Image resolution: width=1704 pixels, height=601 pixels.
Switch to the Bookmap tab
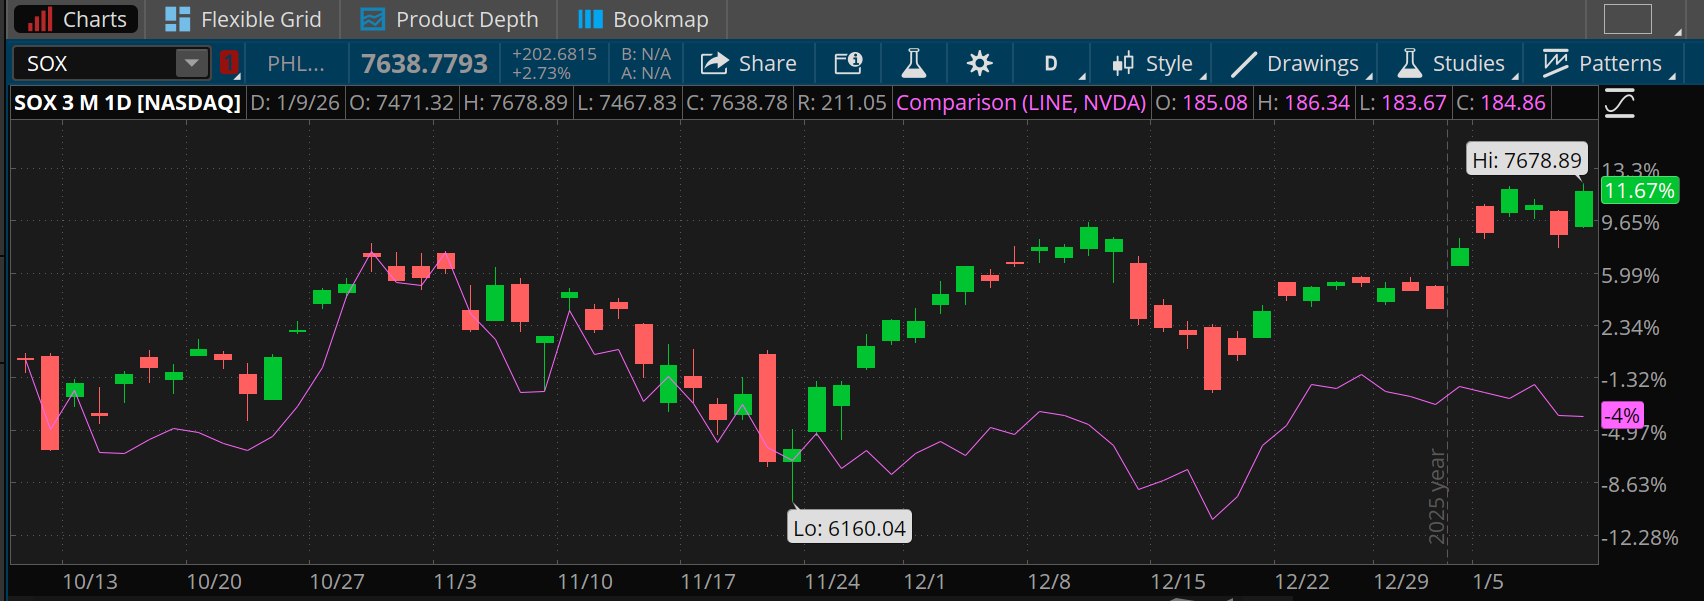pos(642,19)
